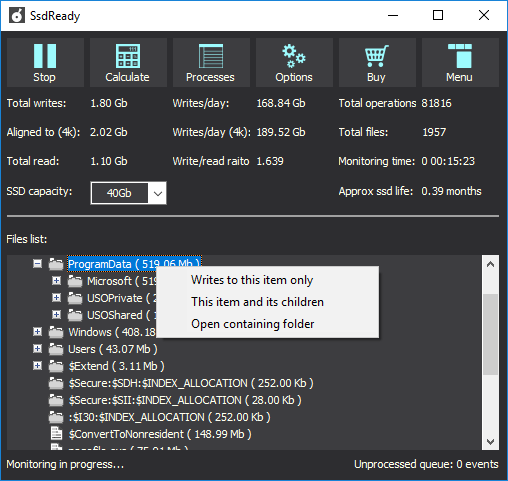Expand the USOShared tree node
Viewport: 508px width, 481px height.
pyautogui.click(x=56, y=315)
